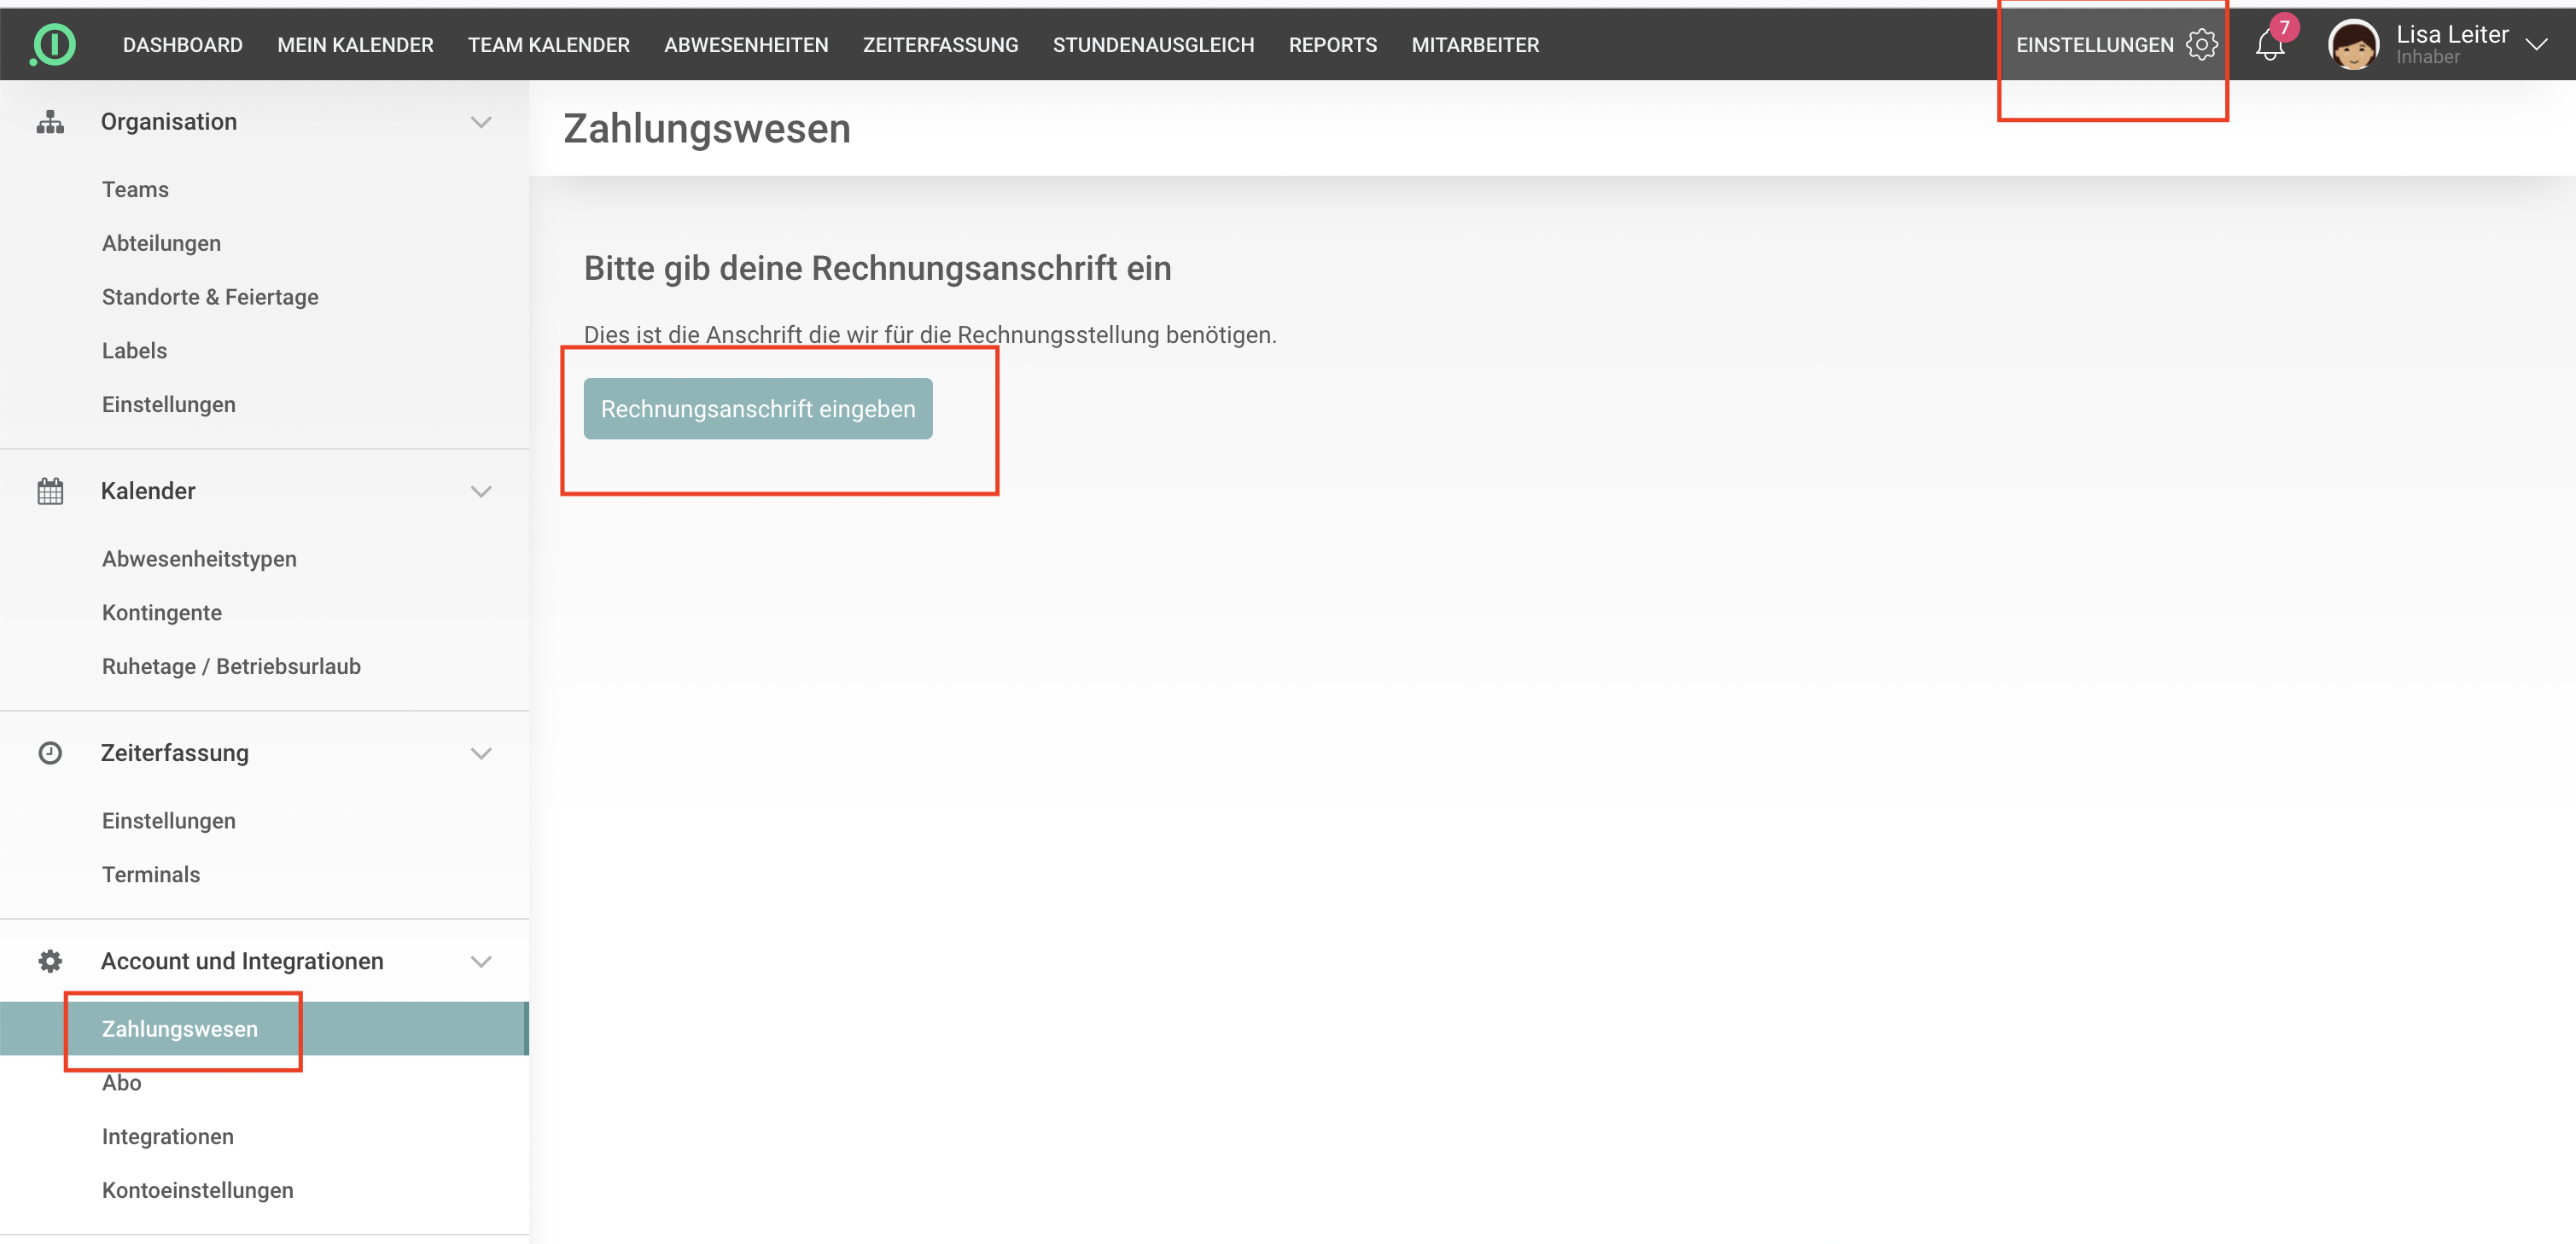Screen dimensions: 2576x1244
Task: Click the Organisation hierarchy icon
Action: 50,122
